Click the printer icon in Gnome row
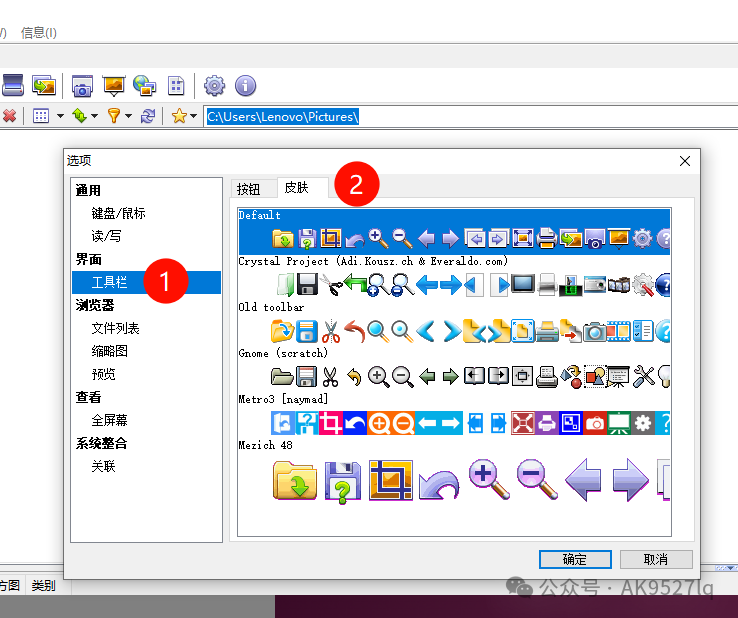Viewport: 738px width, 618px height. tap(546, 377)
